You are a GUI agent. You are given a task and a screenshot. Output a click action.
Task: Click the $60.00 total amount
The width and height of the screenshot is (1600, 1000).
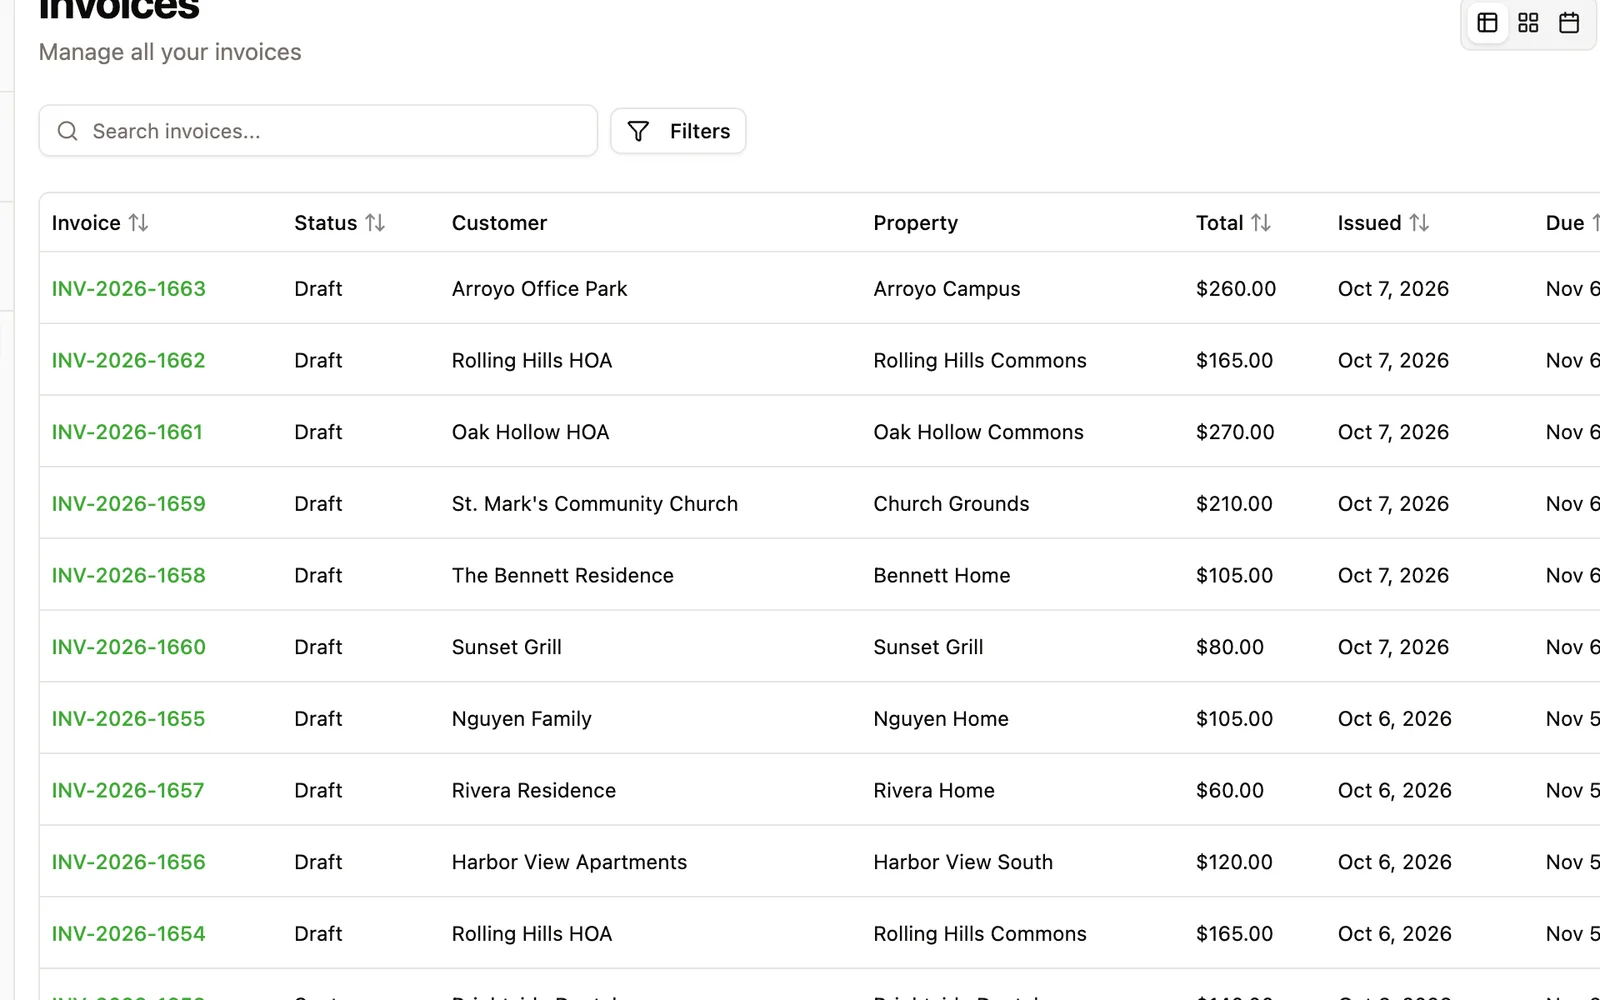tap(1230, 791)
